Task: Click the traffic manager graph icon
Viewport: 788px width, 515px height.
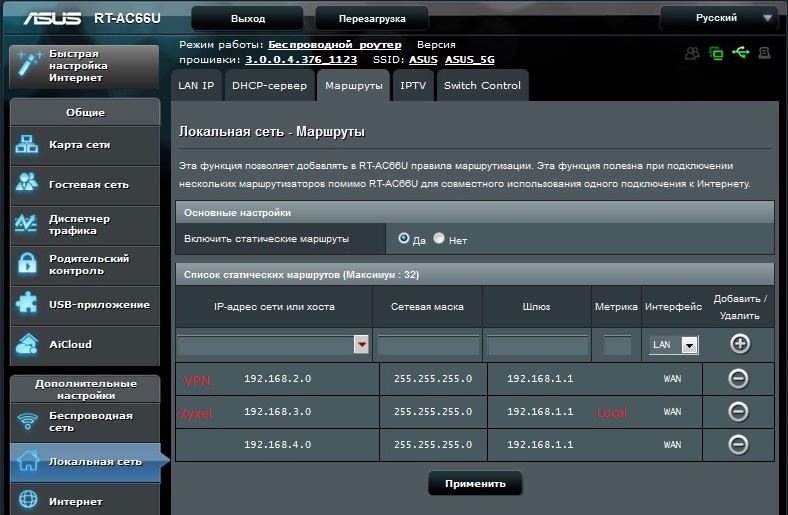Action: click(26, 224)
